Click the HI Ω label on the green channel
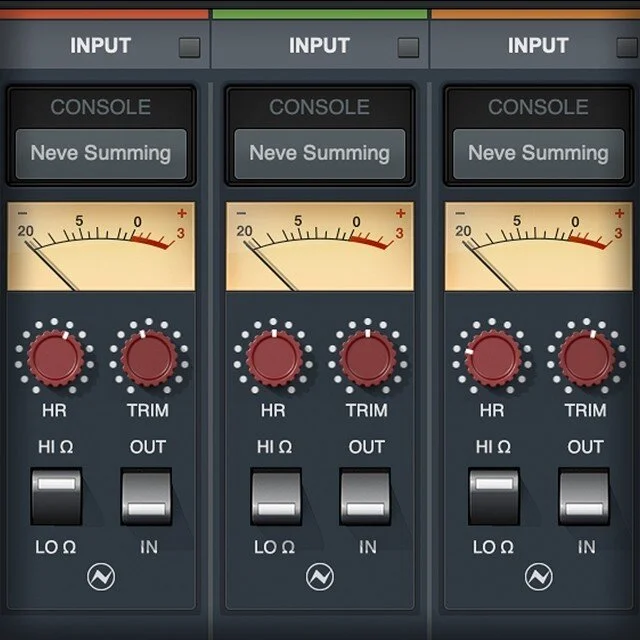 pyautogui.click(x=274, y=447)
